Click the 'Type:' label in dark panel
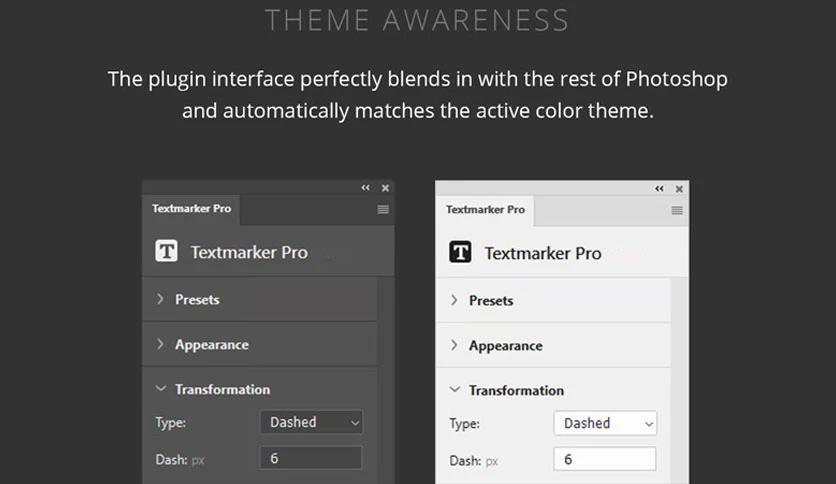This screenshot has width=836, height=484. pyautogui.click(x=171, y=423)
